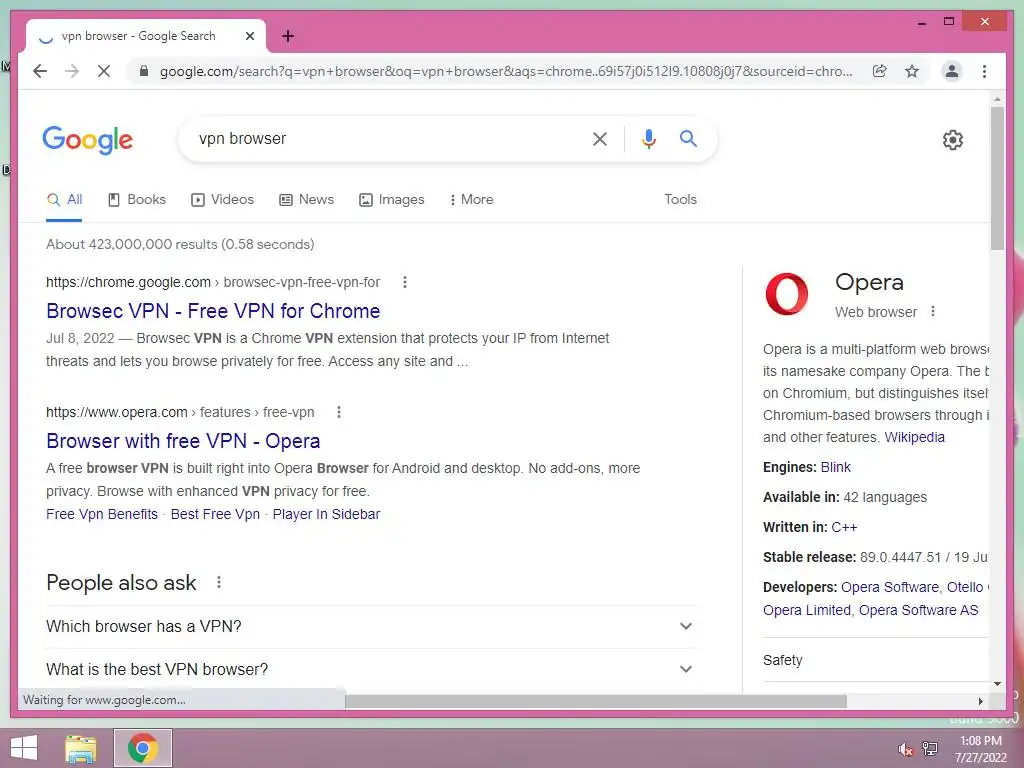
Task: Click https://chrome.google.com result URL
Action: click(x=128, y=282)
